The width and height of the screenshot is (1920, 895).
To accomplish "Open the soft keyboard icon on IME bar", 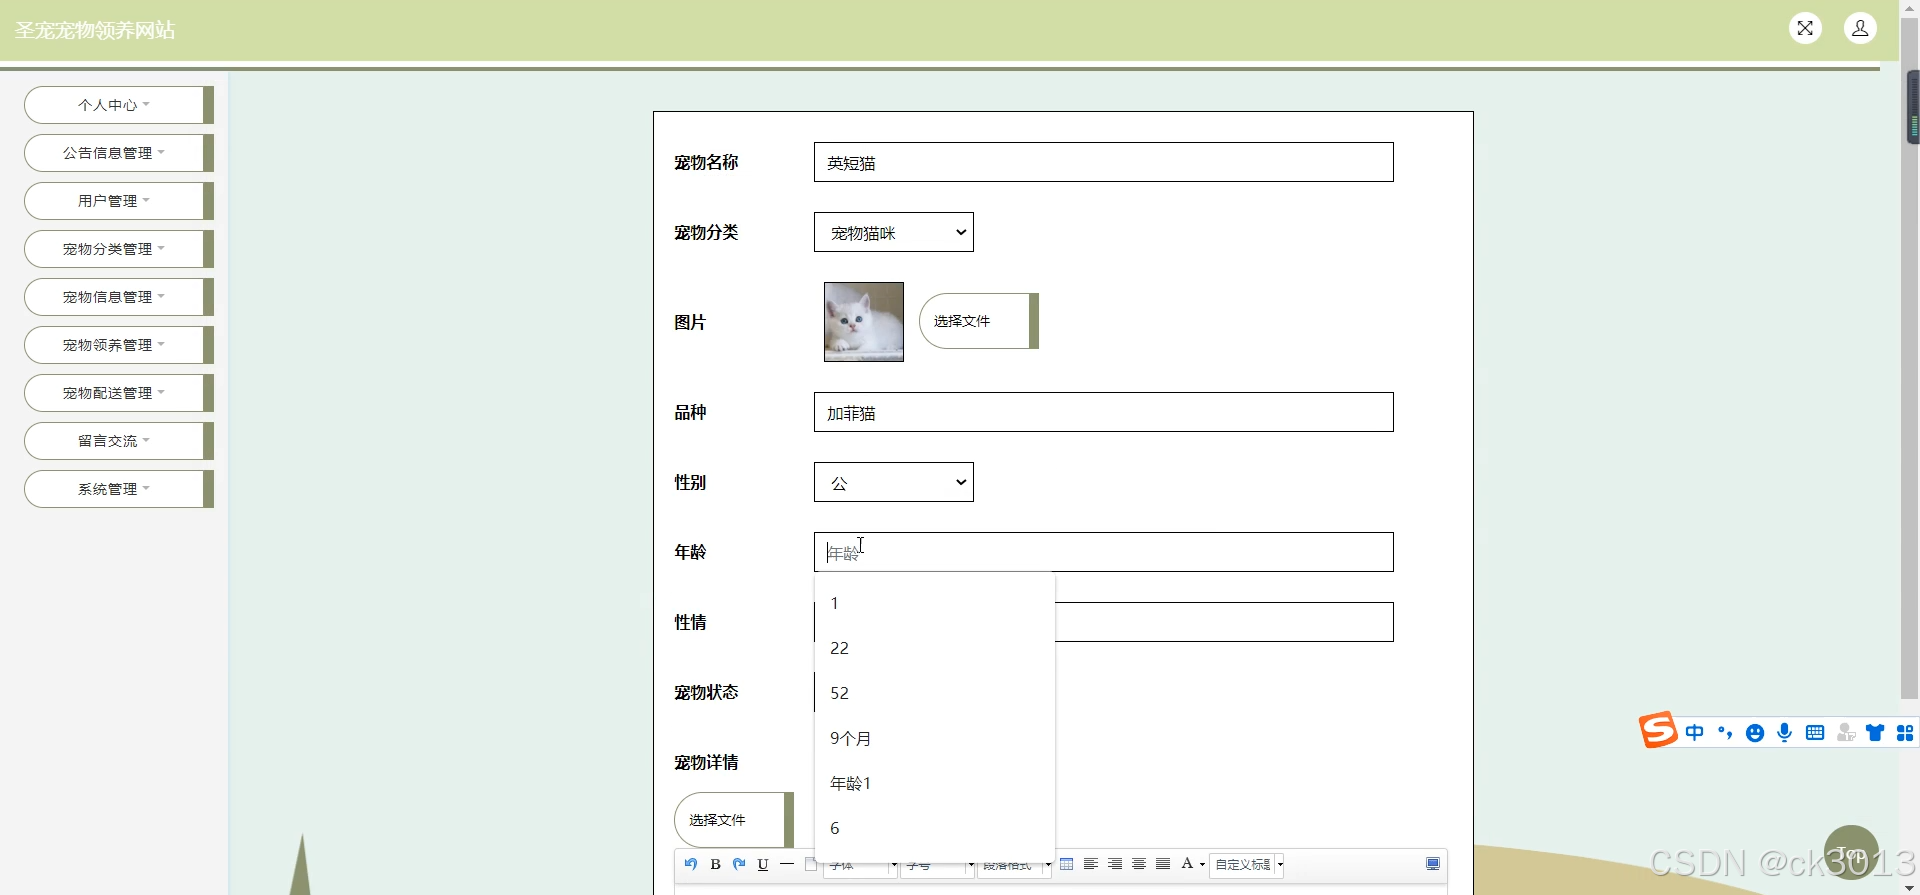I will [1815, 733].
